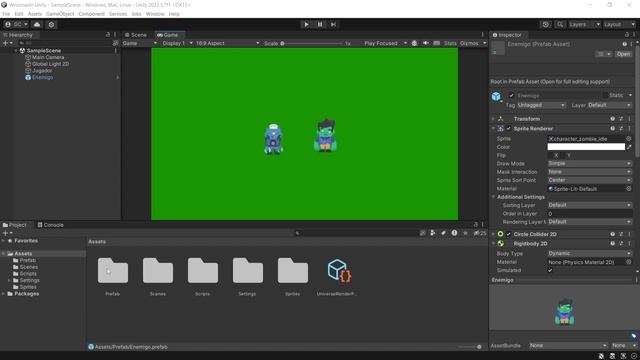The width and height of the screenshot is (640, 360).
Task: Switch to the Console tab
Action: [51, 225]
